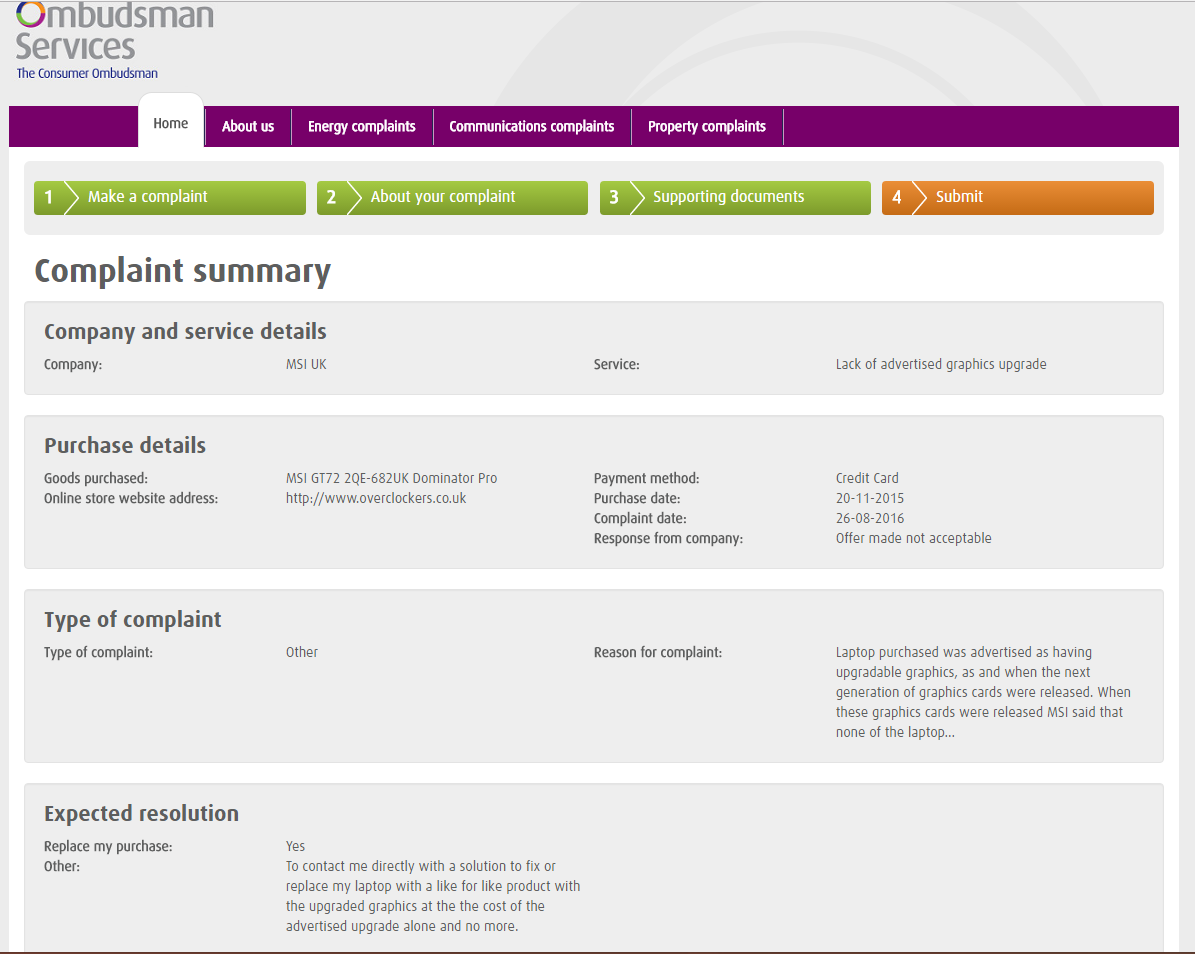
Task: Open Communications complaints menu item
Action: coord(531,126)
